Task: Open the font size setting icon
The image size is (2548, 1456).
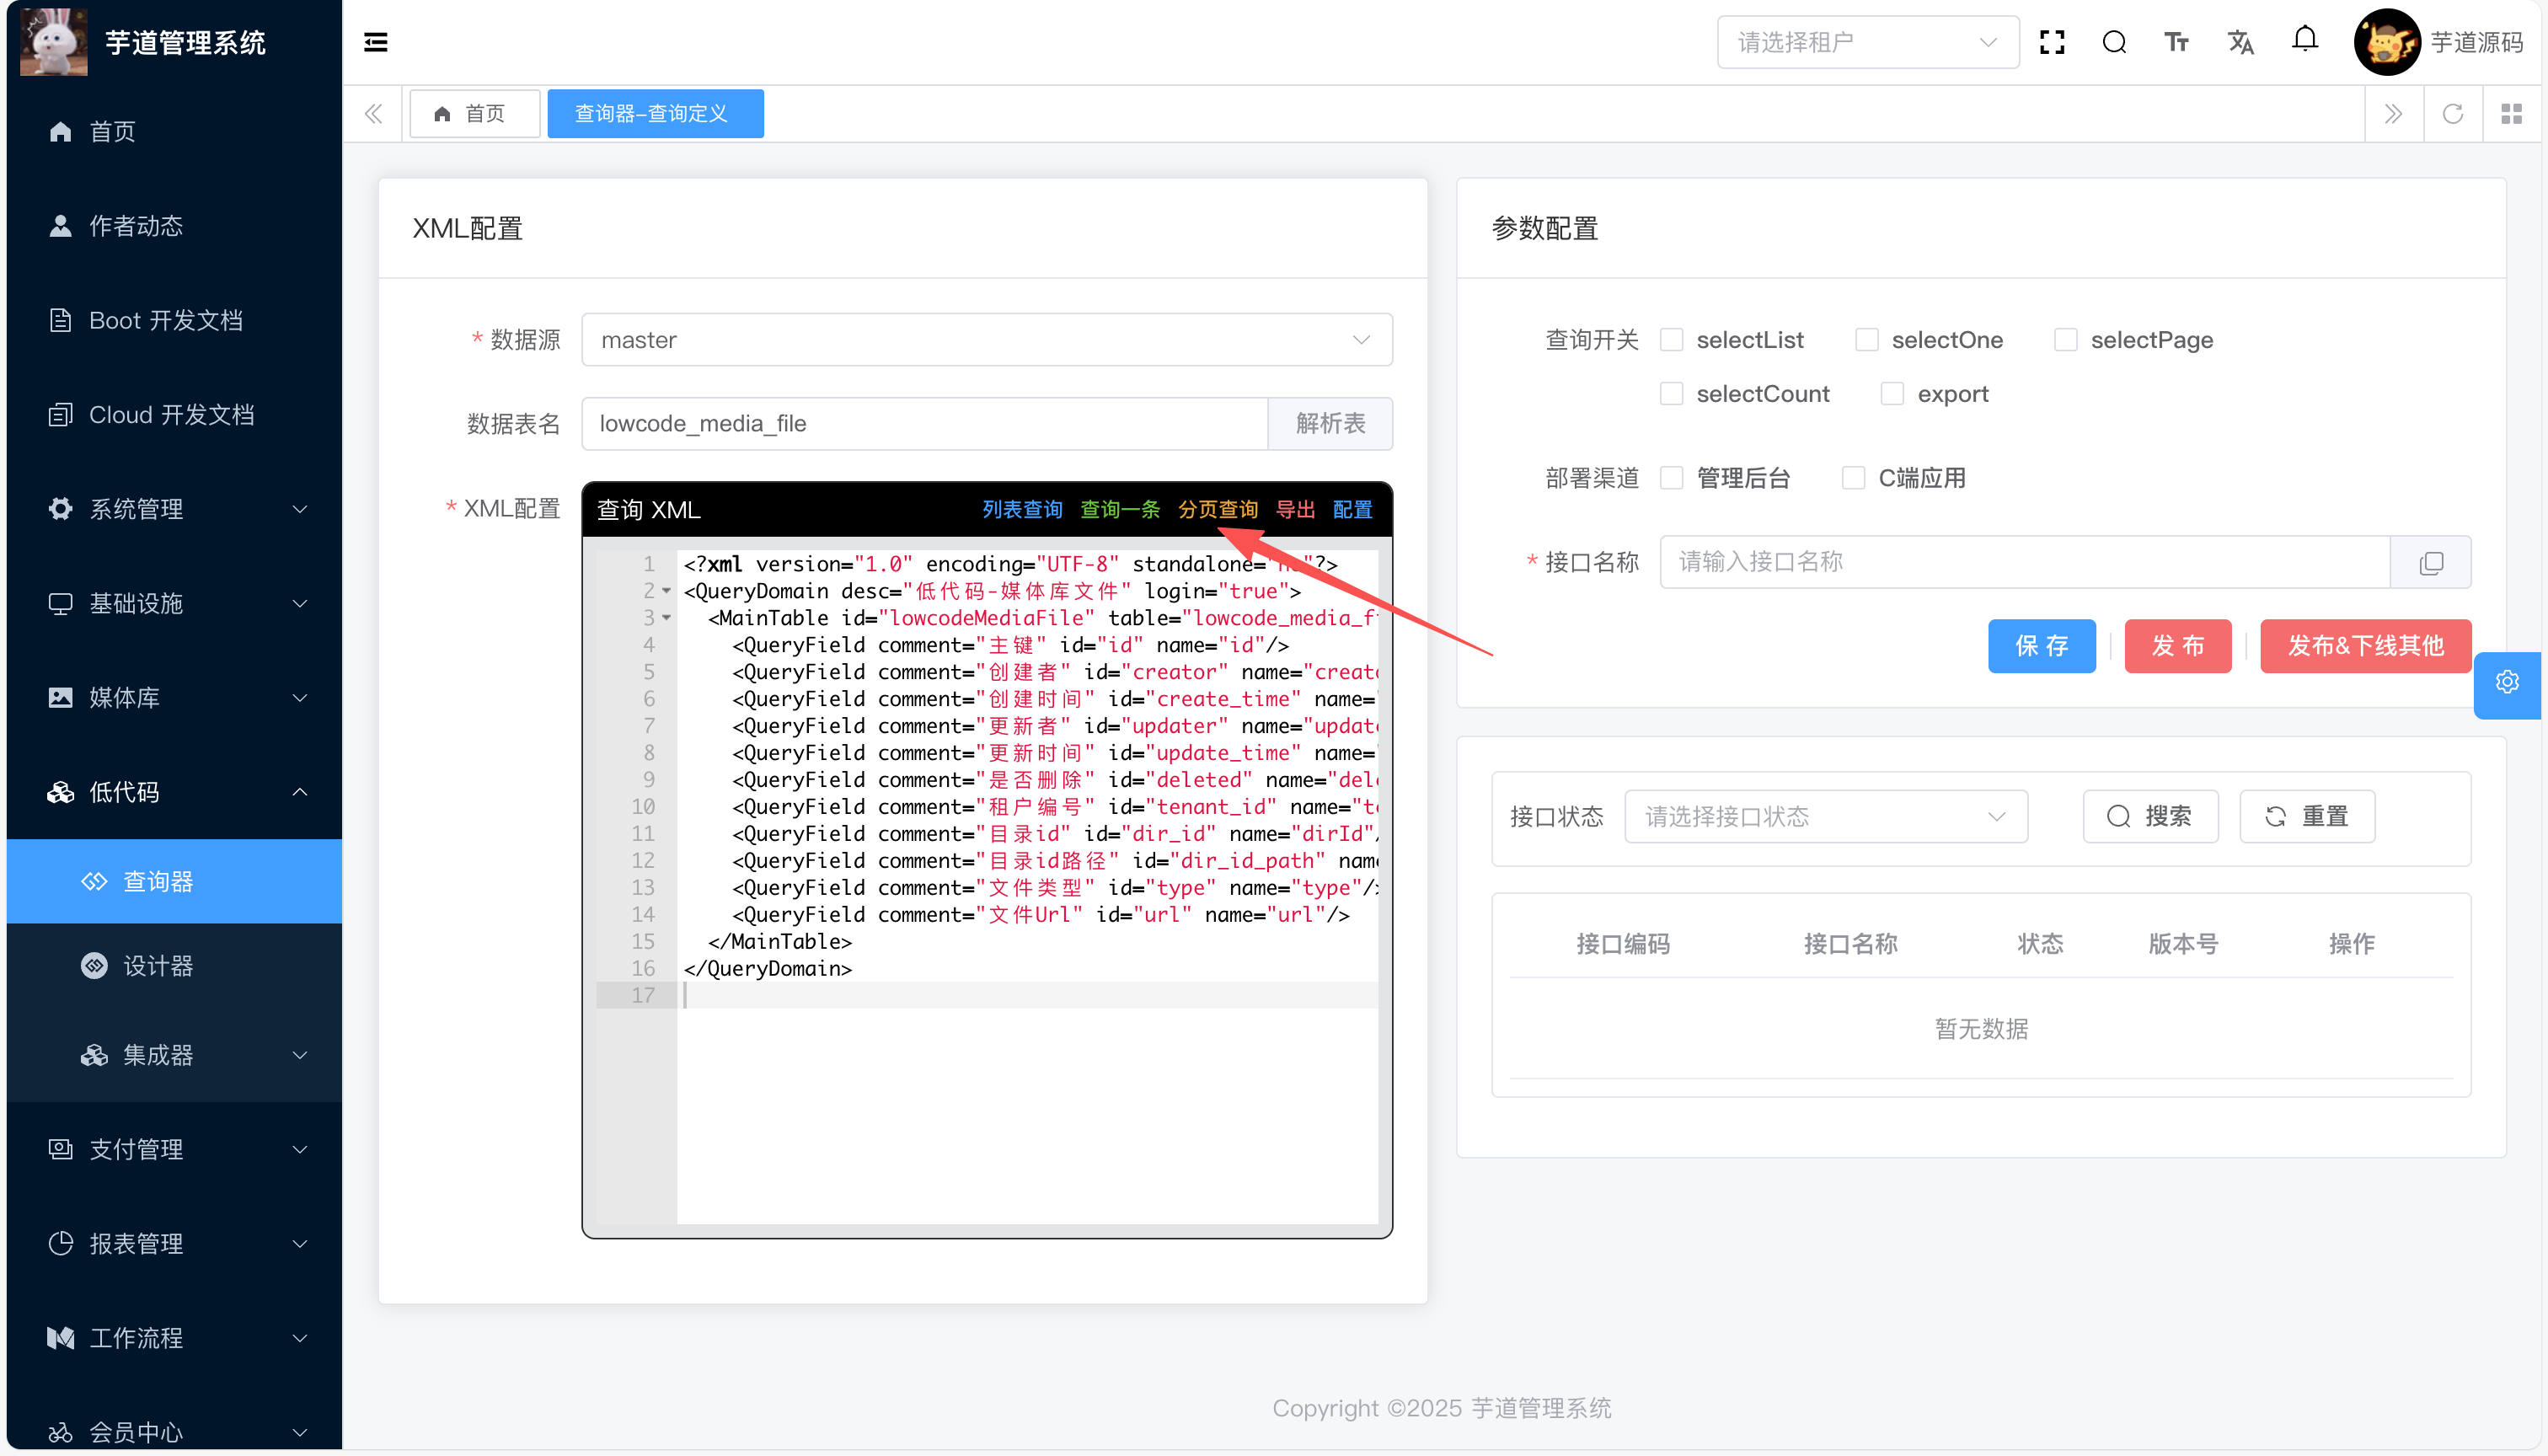Action: [x=2176, y=42]
